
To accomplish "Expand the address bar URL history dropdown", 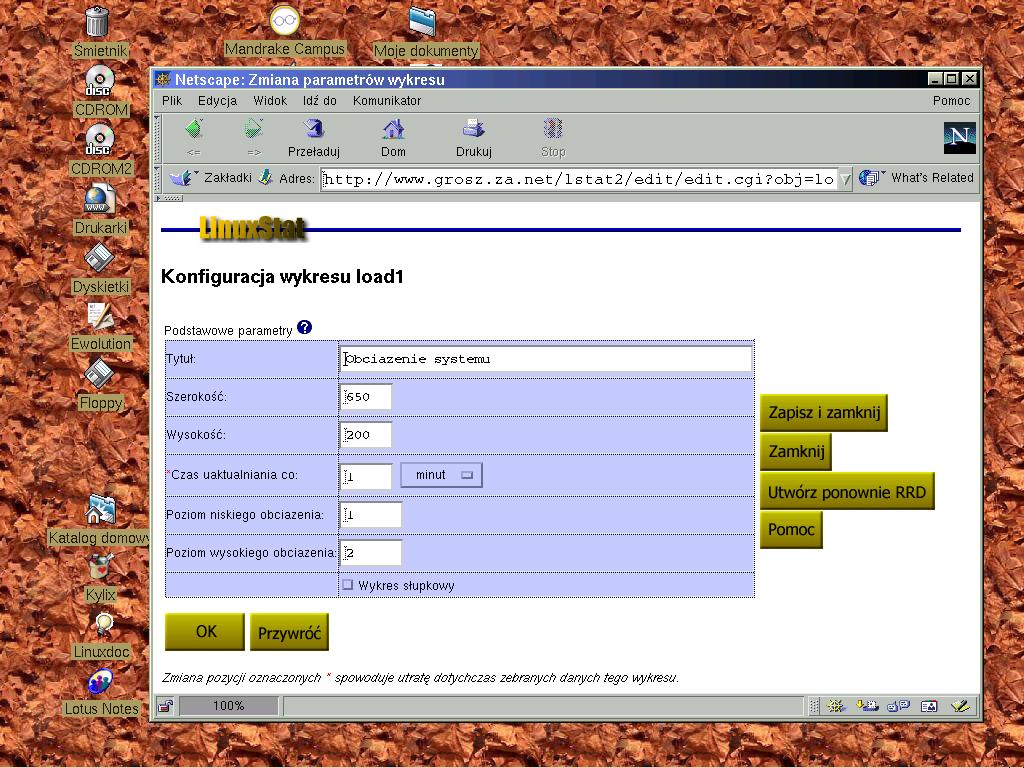I will pyautogui.click(x=845, y=179).
